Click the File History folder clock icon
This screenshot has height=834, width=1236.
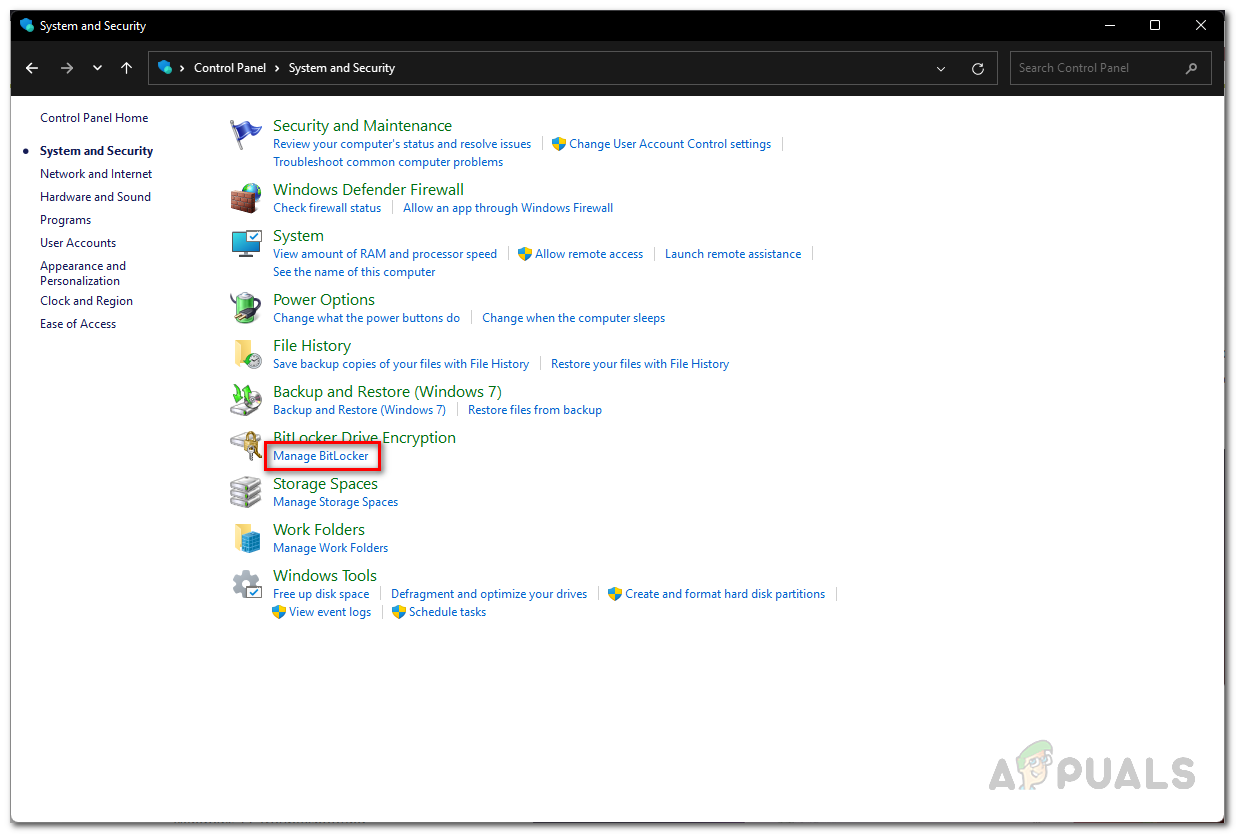point(247,354)
